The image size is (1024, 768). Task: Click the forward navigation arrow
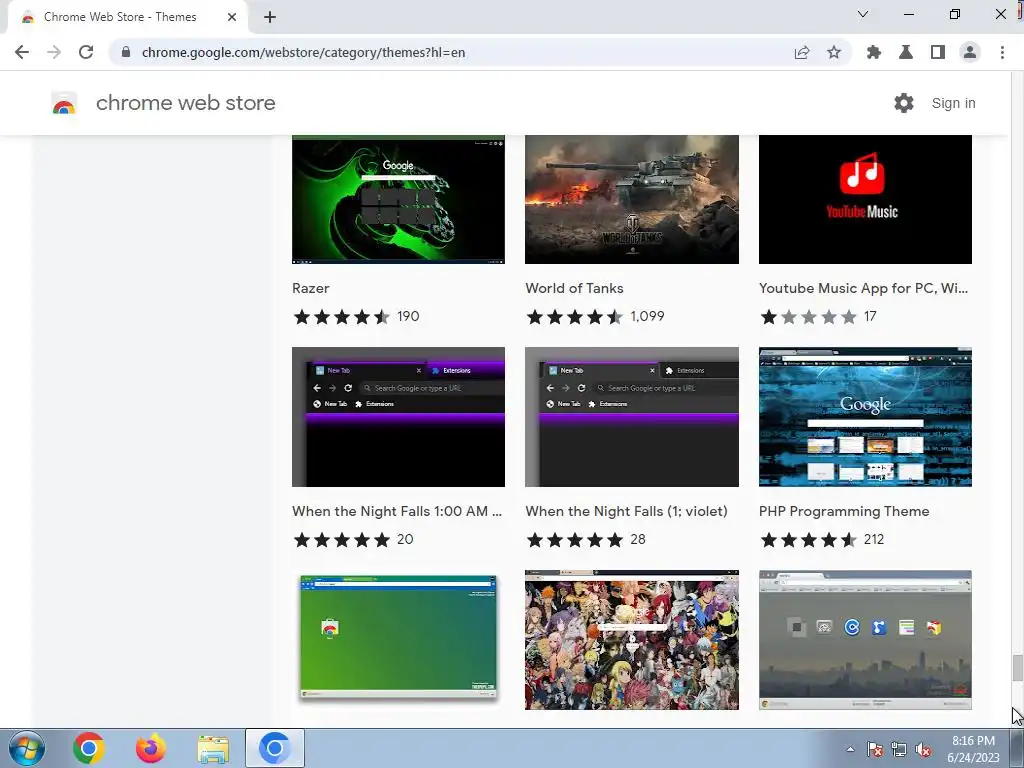[x=54, y=52]
